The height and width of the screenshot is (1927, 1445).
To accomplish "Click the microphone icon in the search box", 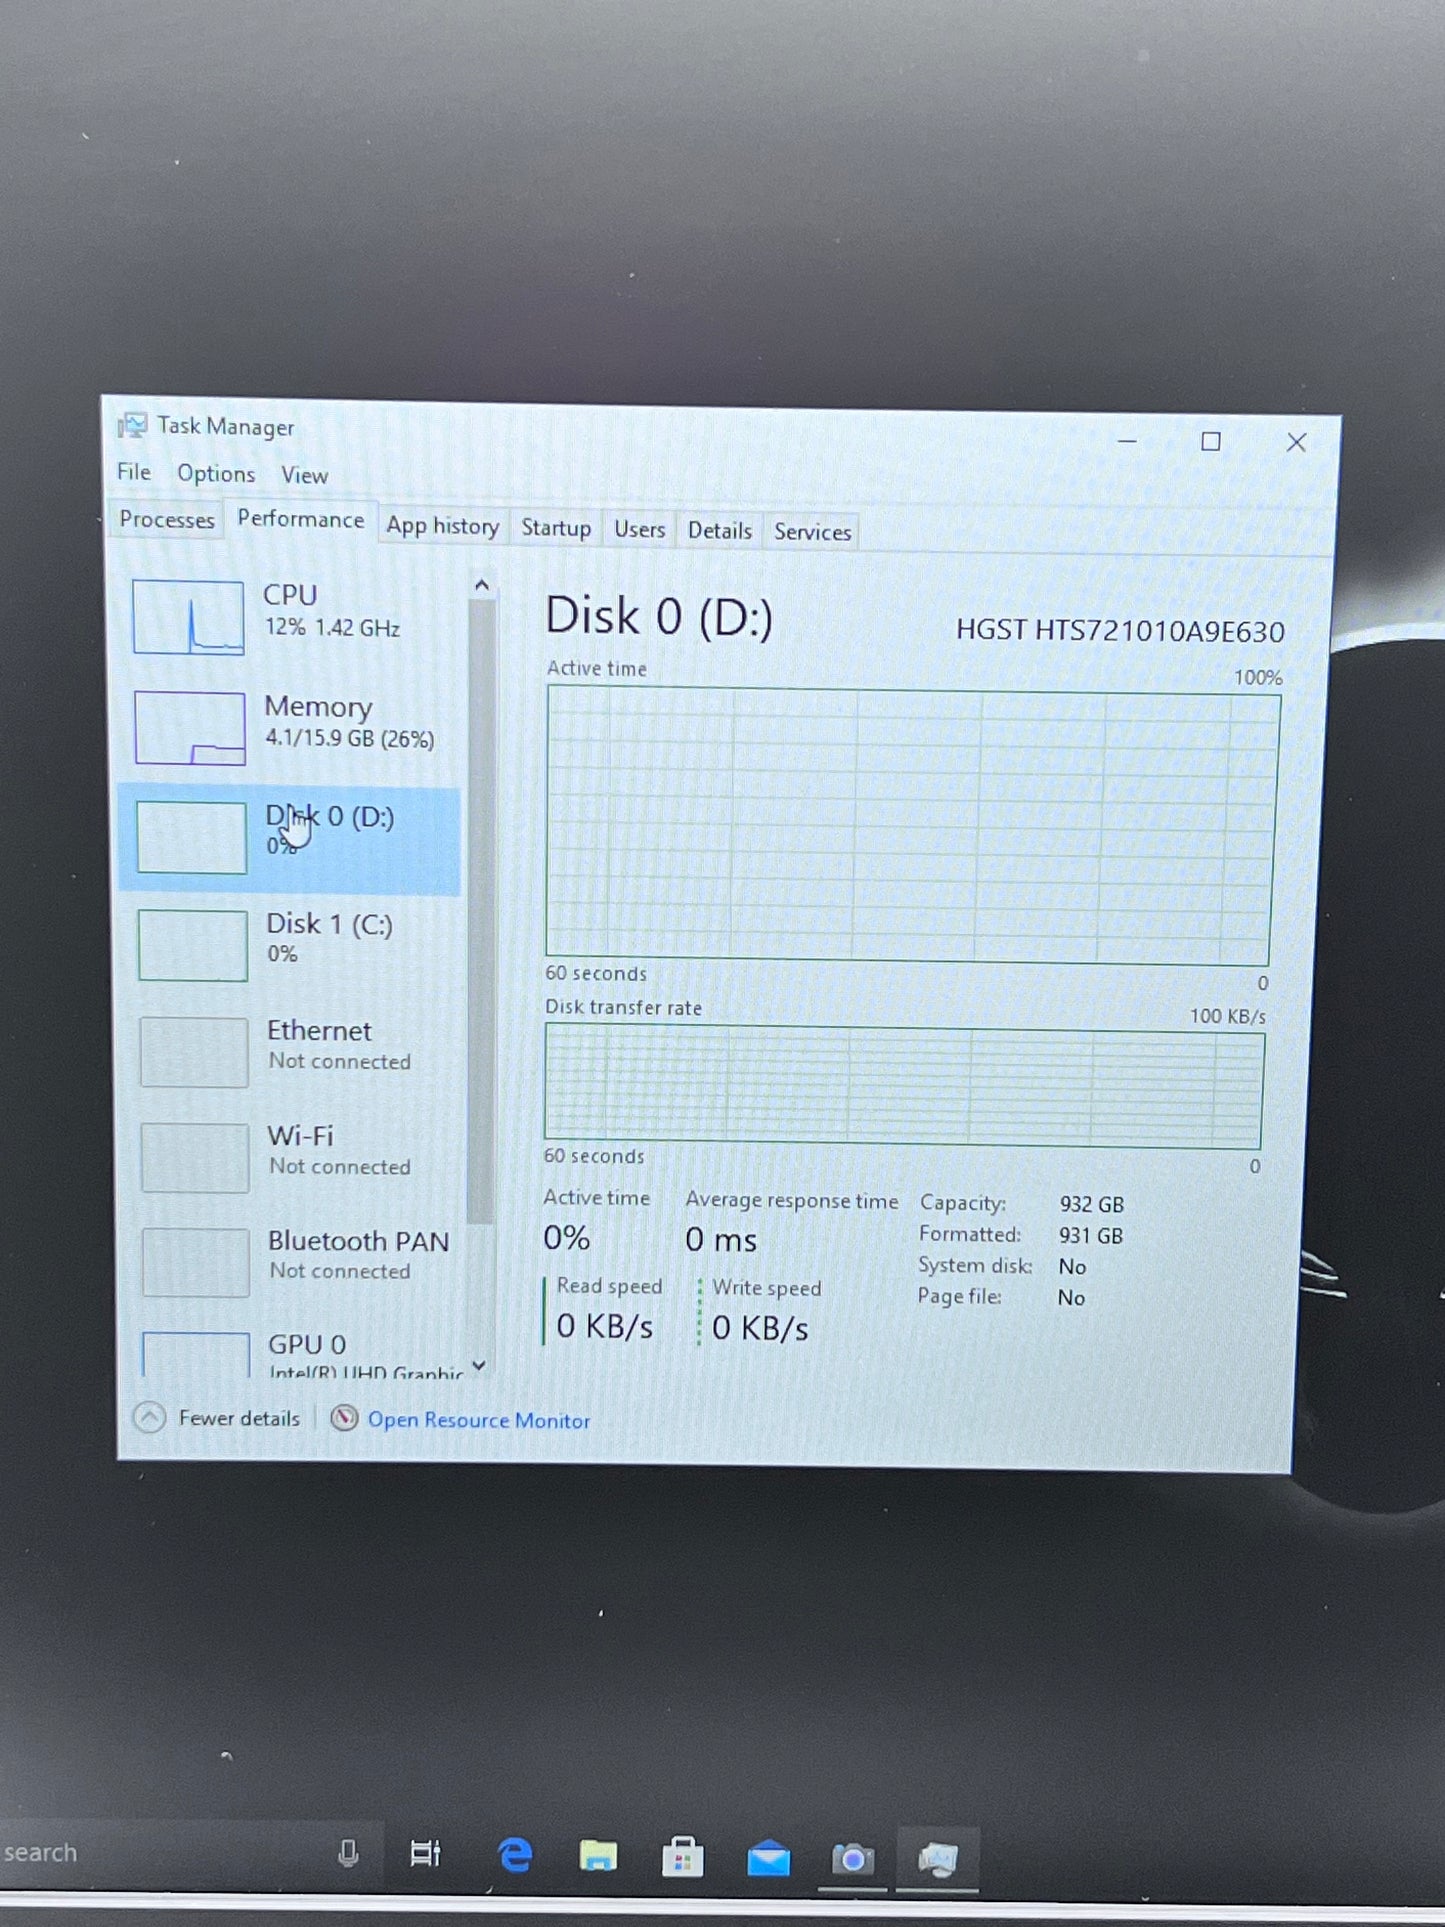I will click(348, 1854).
